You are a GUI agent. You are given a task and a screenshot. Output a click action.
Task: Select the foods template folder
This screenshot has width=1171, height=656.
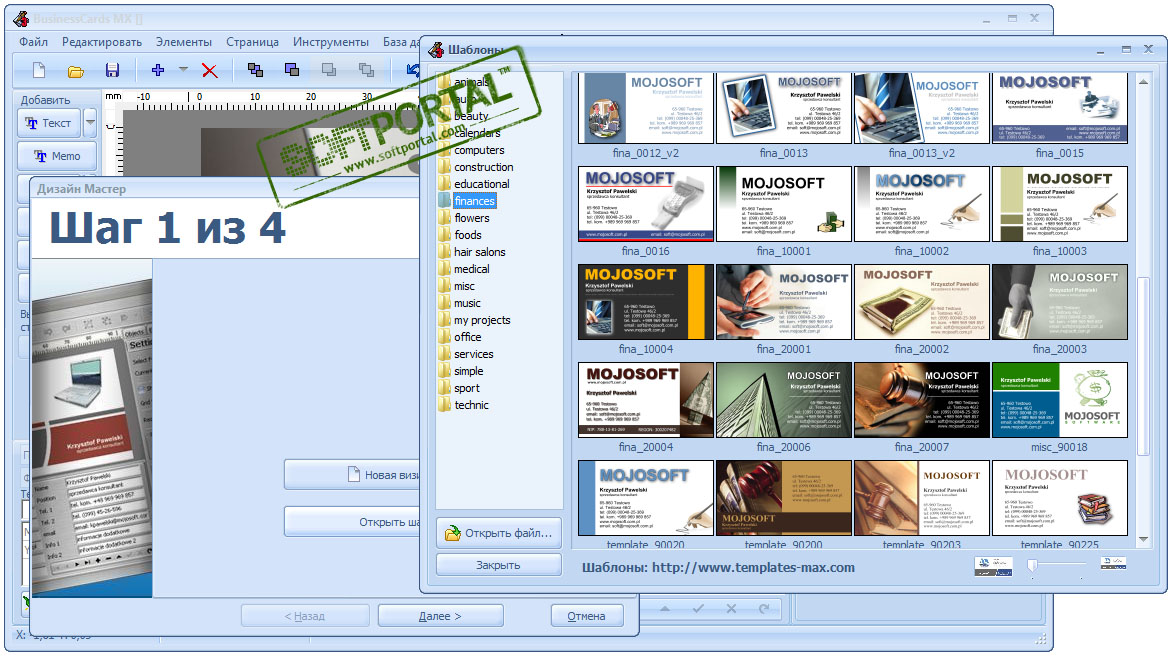pos(468,235)
